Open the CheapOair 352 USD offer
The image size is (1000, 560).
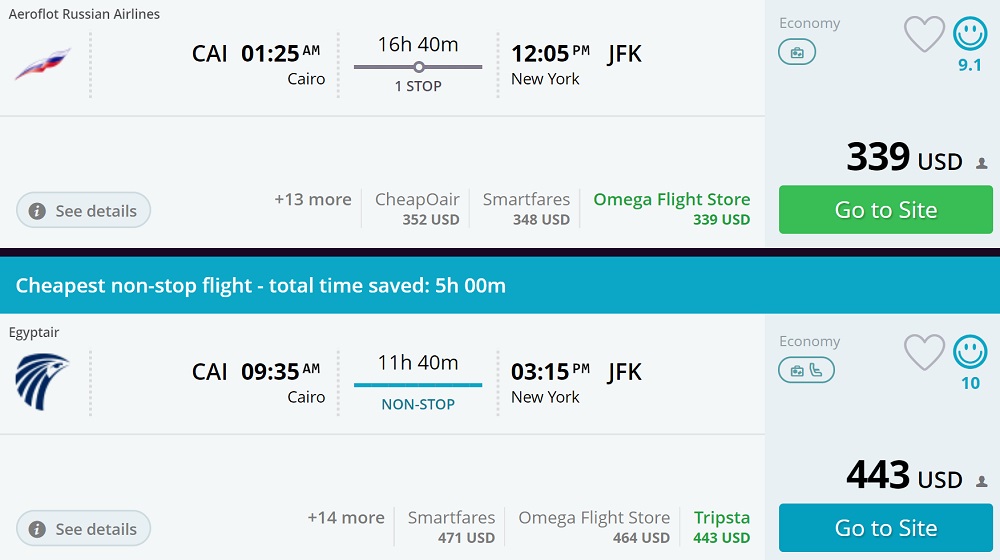[417, 209]
